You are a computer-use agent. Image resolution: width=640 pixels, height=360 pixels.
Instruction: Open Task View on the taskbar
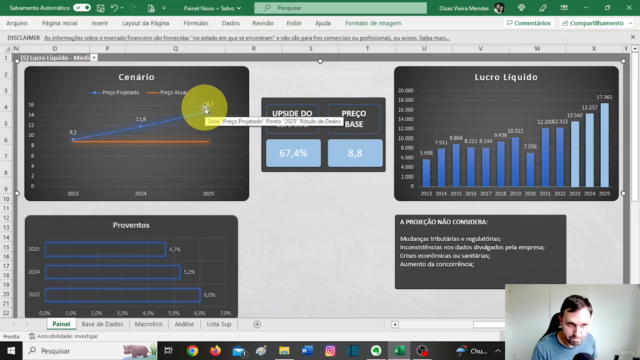point(168,351)
